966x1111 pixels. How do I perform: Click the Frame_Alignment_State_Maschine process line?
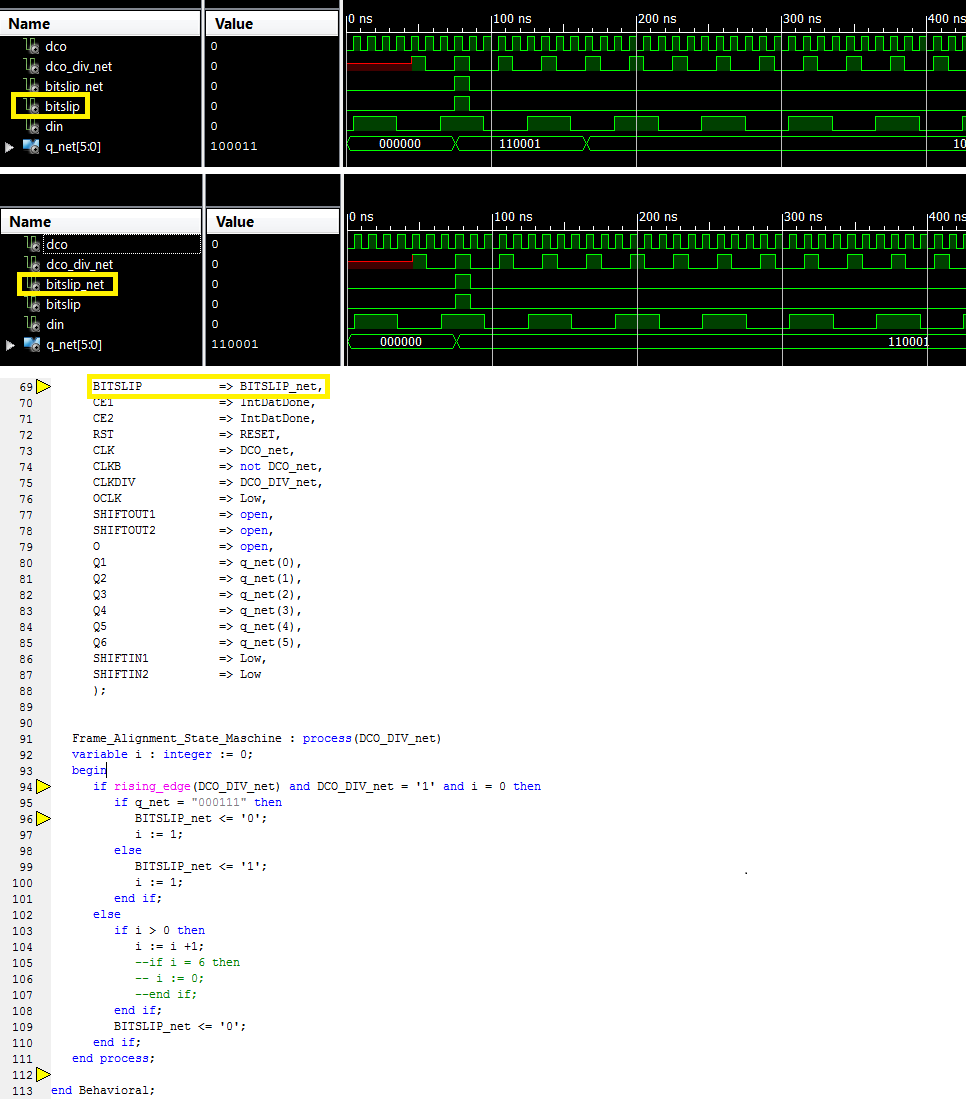[257, 738]
